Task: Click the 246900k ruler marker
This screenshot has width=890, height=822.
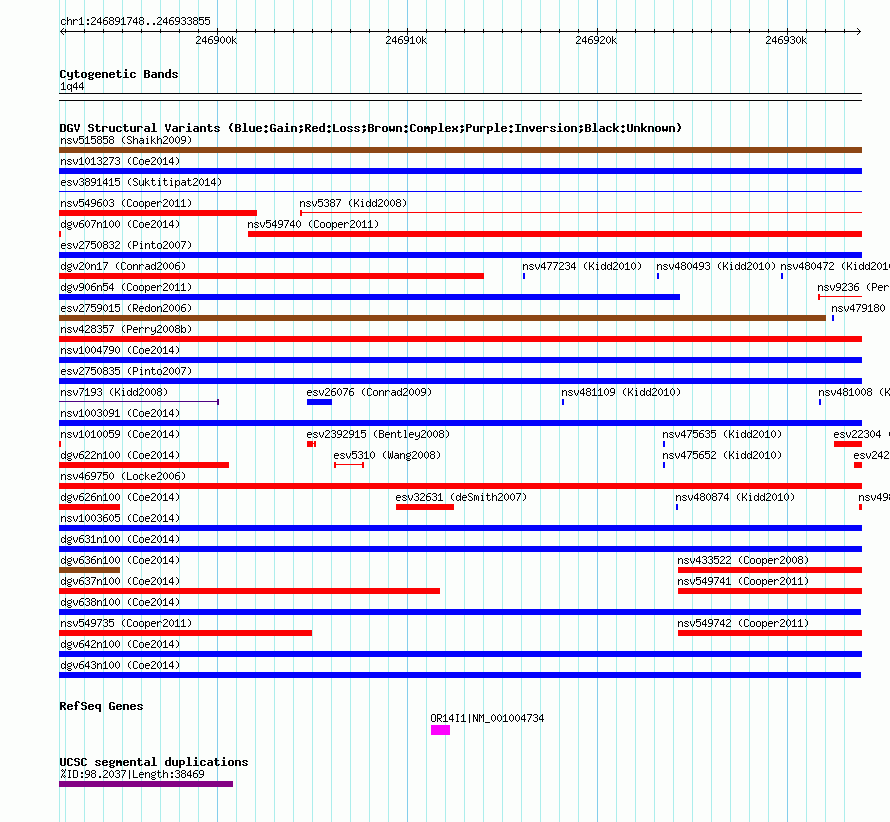Action: point(216,40)
